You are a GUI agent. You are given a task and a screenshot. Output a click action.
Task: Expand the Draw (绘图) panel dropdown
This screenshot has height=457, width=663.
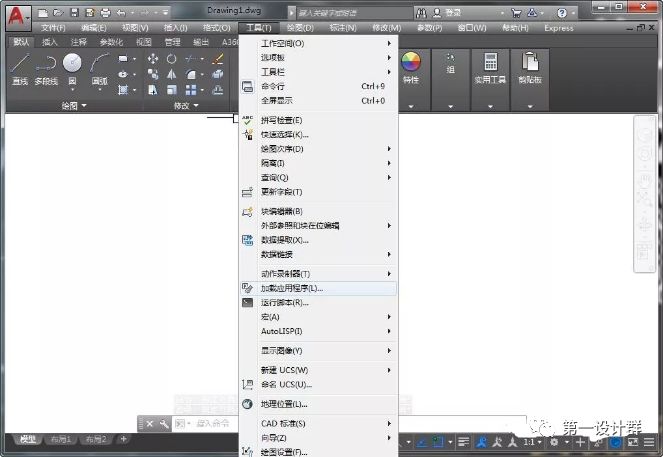click(x=74, y=105)
